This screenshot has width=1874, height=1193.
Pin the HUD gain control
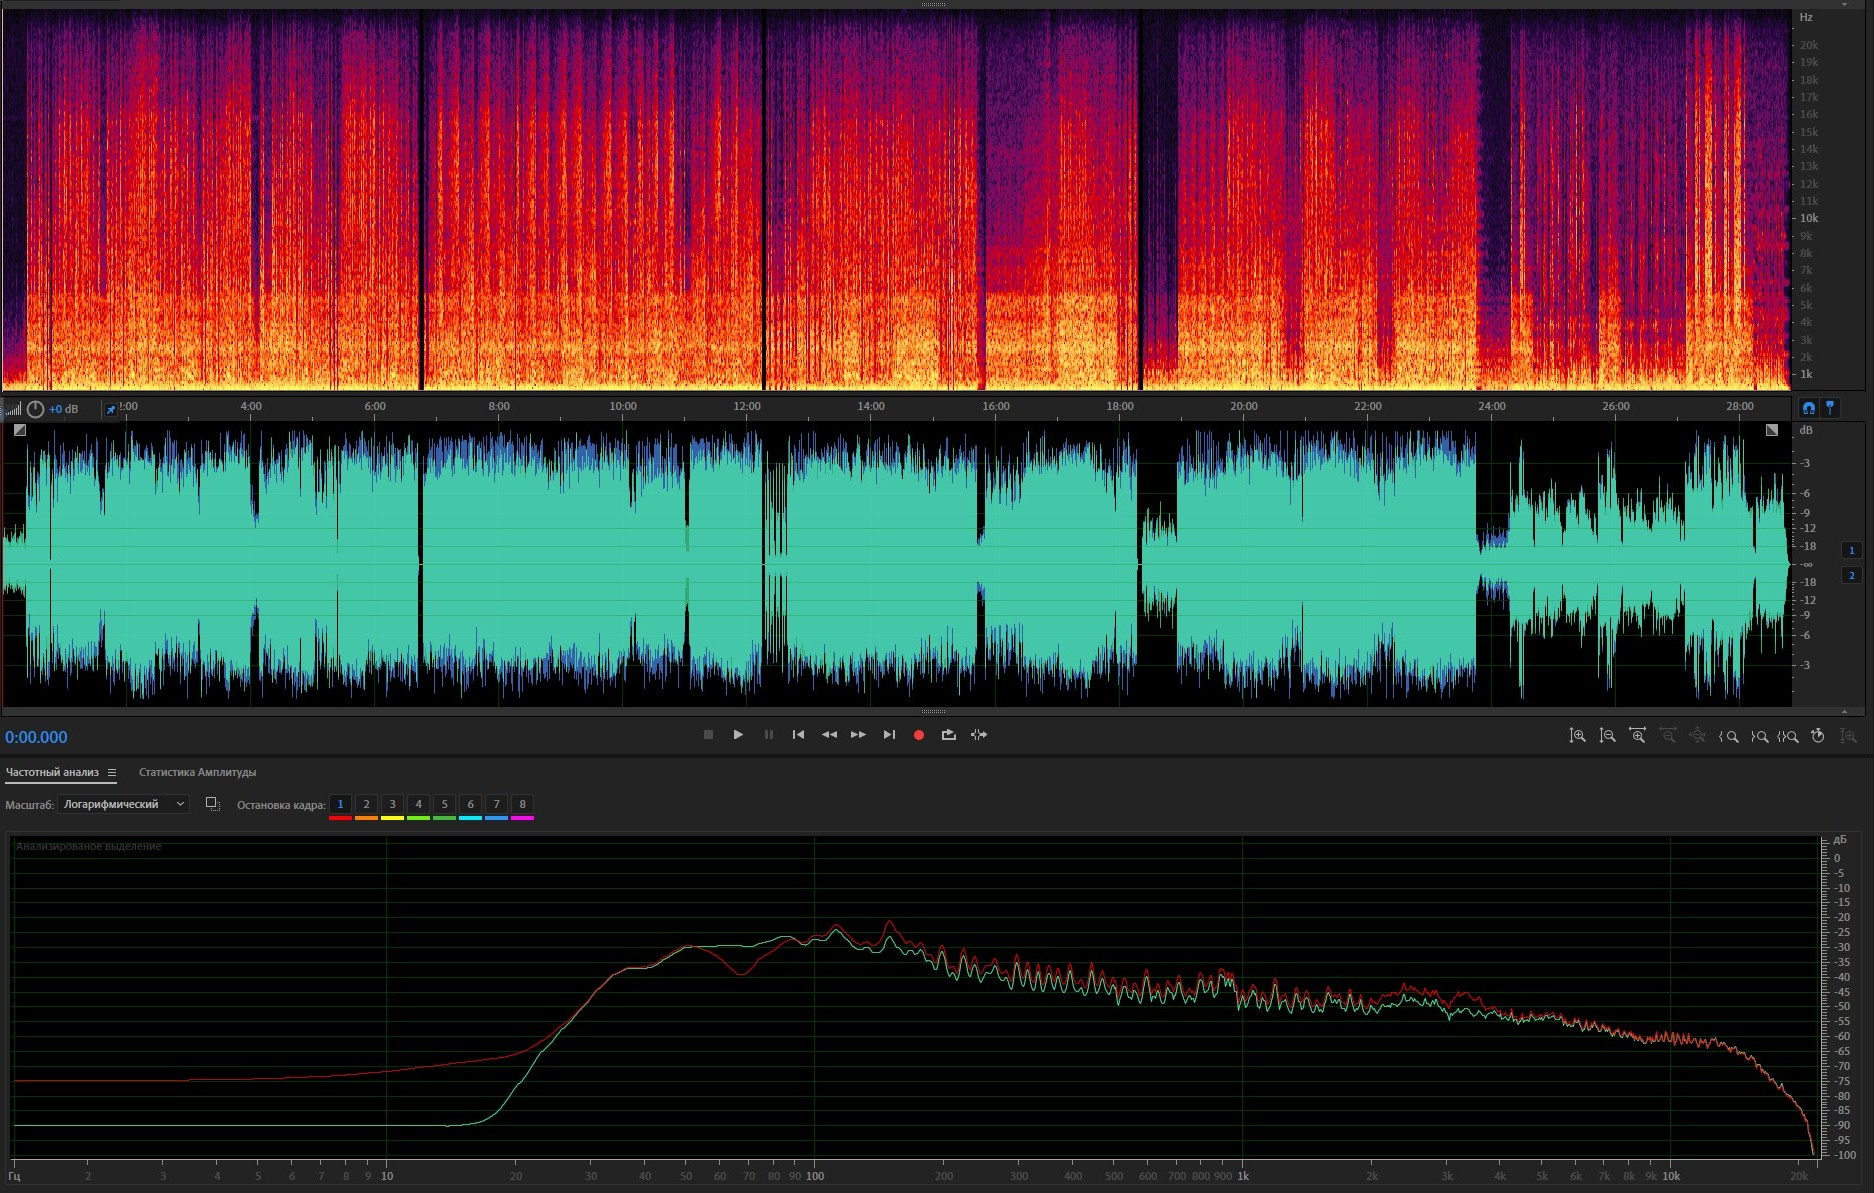pyautogui.click(x=111, y=409)
